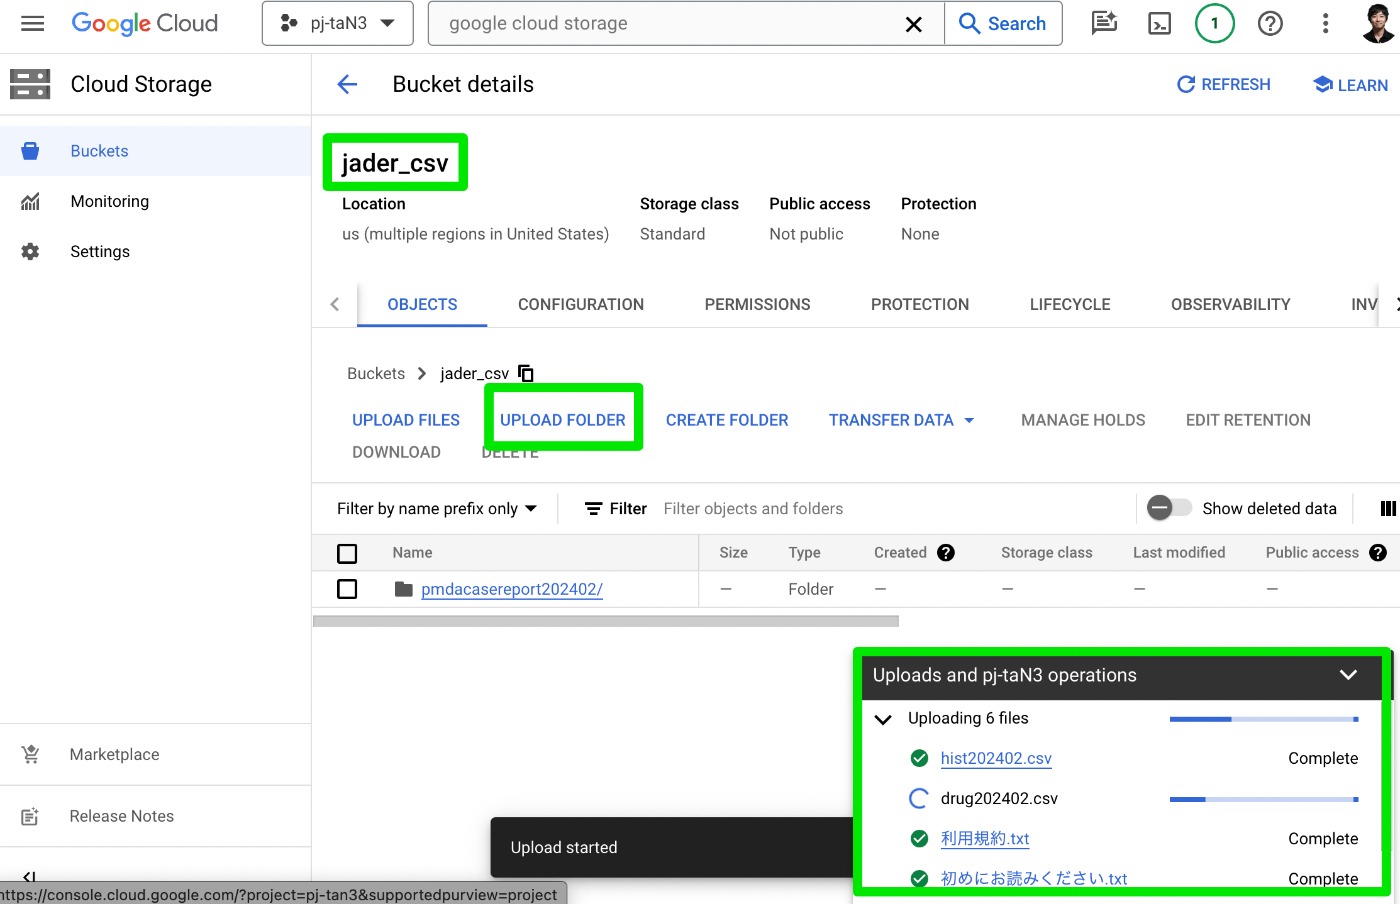1400x904 pixels.
Task: Switch to the Configuration tab
Action: [581, 304]
